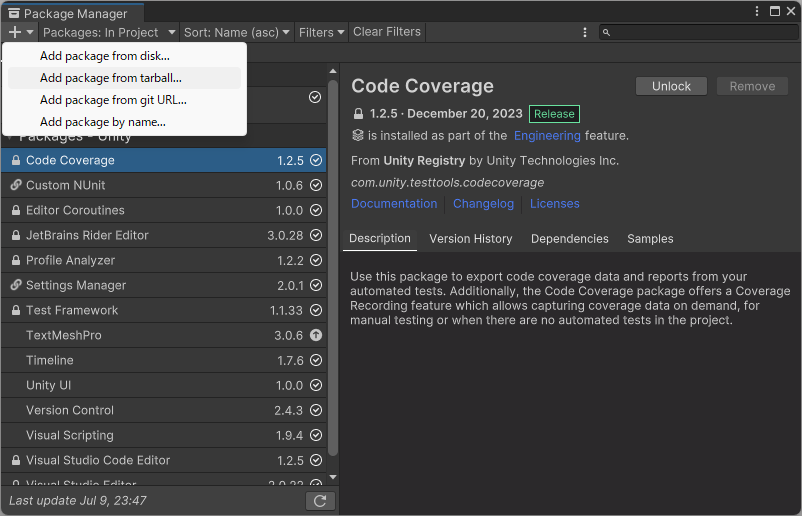The image size is (802, 516).
Task: Select Profile Analyzer package row
Action: coord(164,260)
